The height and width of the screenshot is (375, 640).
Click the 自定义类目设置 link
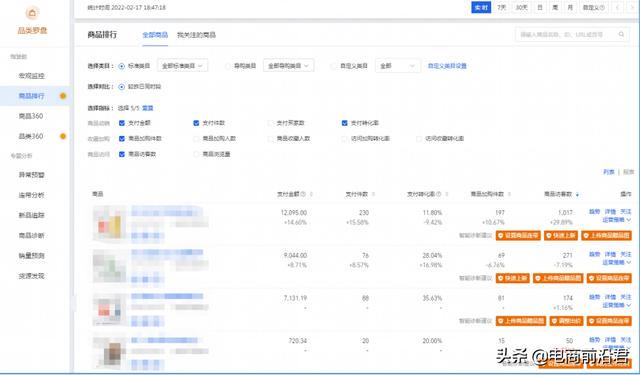click(447, 66)
